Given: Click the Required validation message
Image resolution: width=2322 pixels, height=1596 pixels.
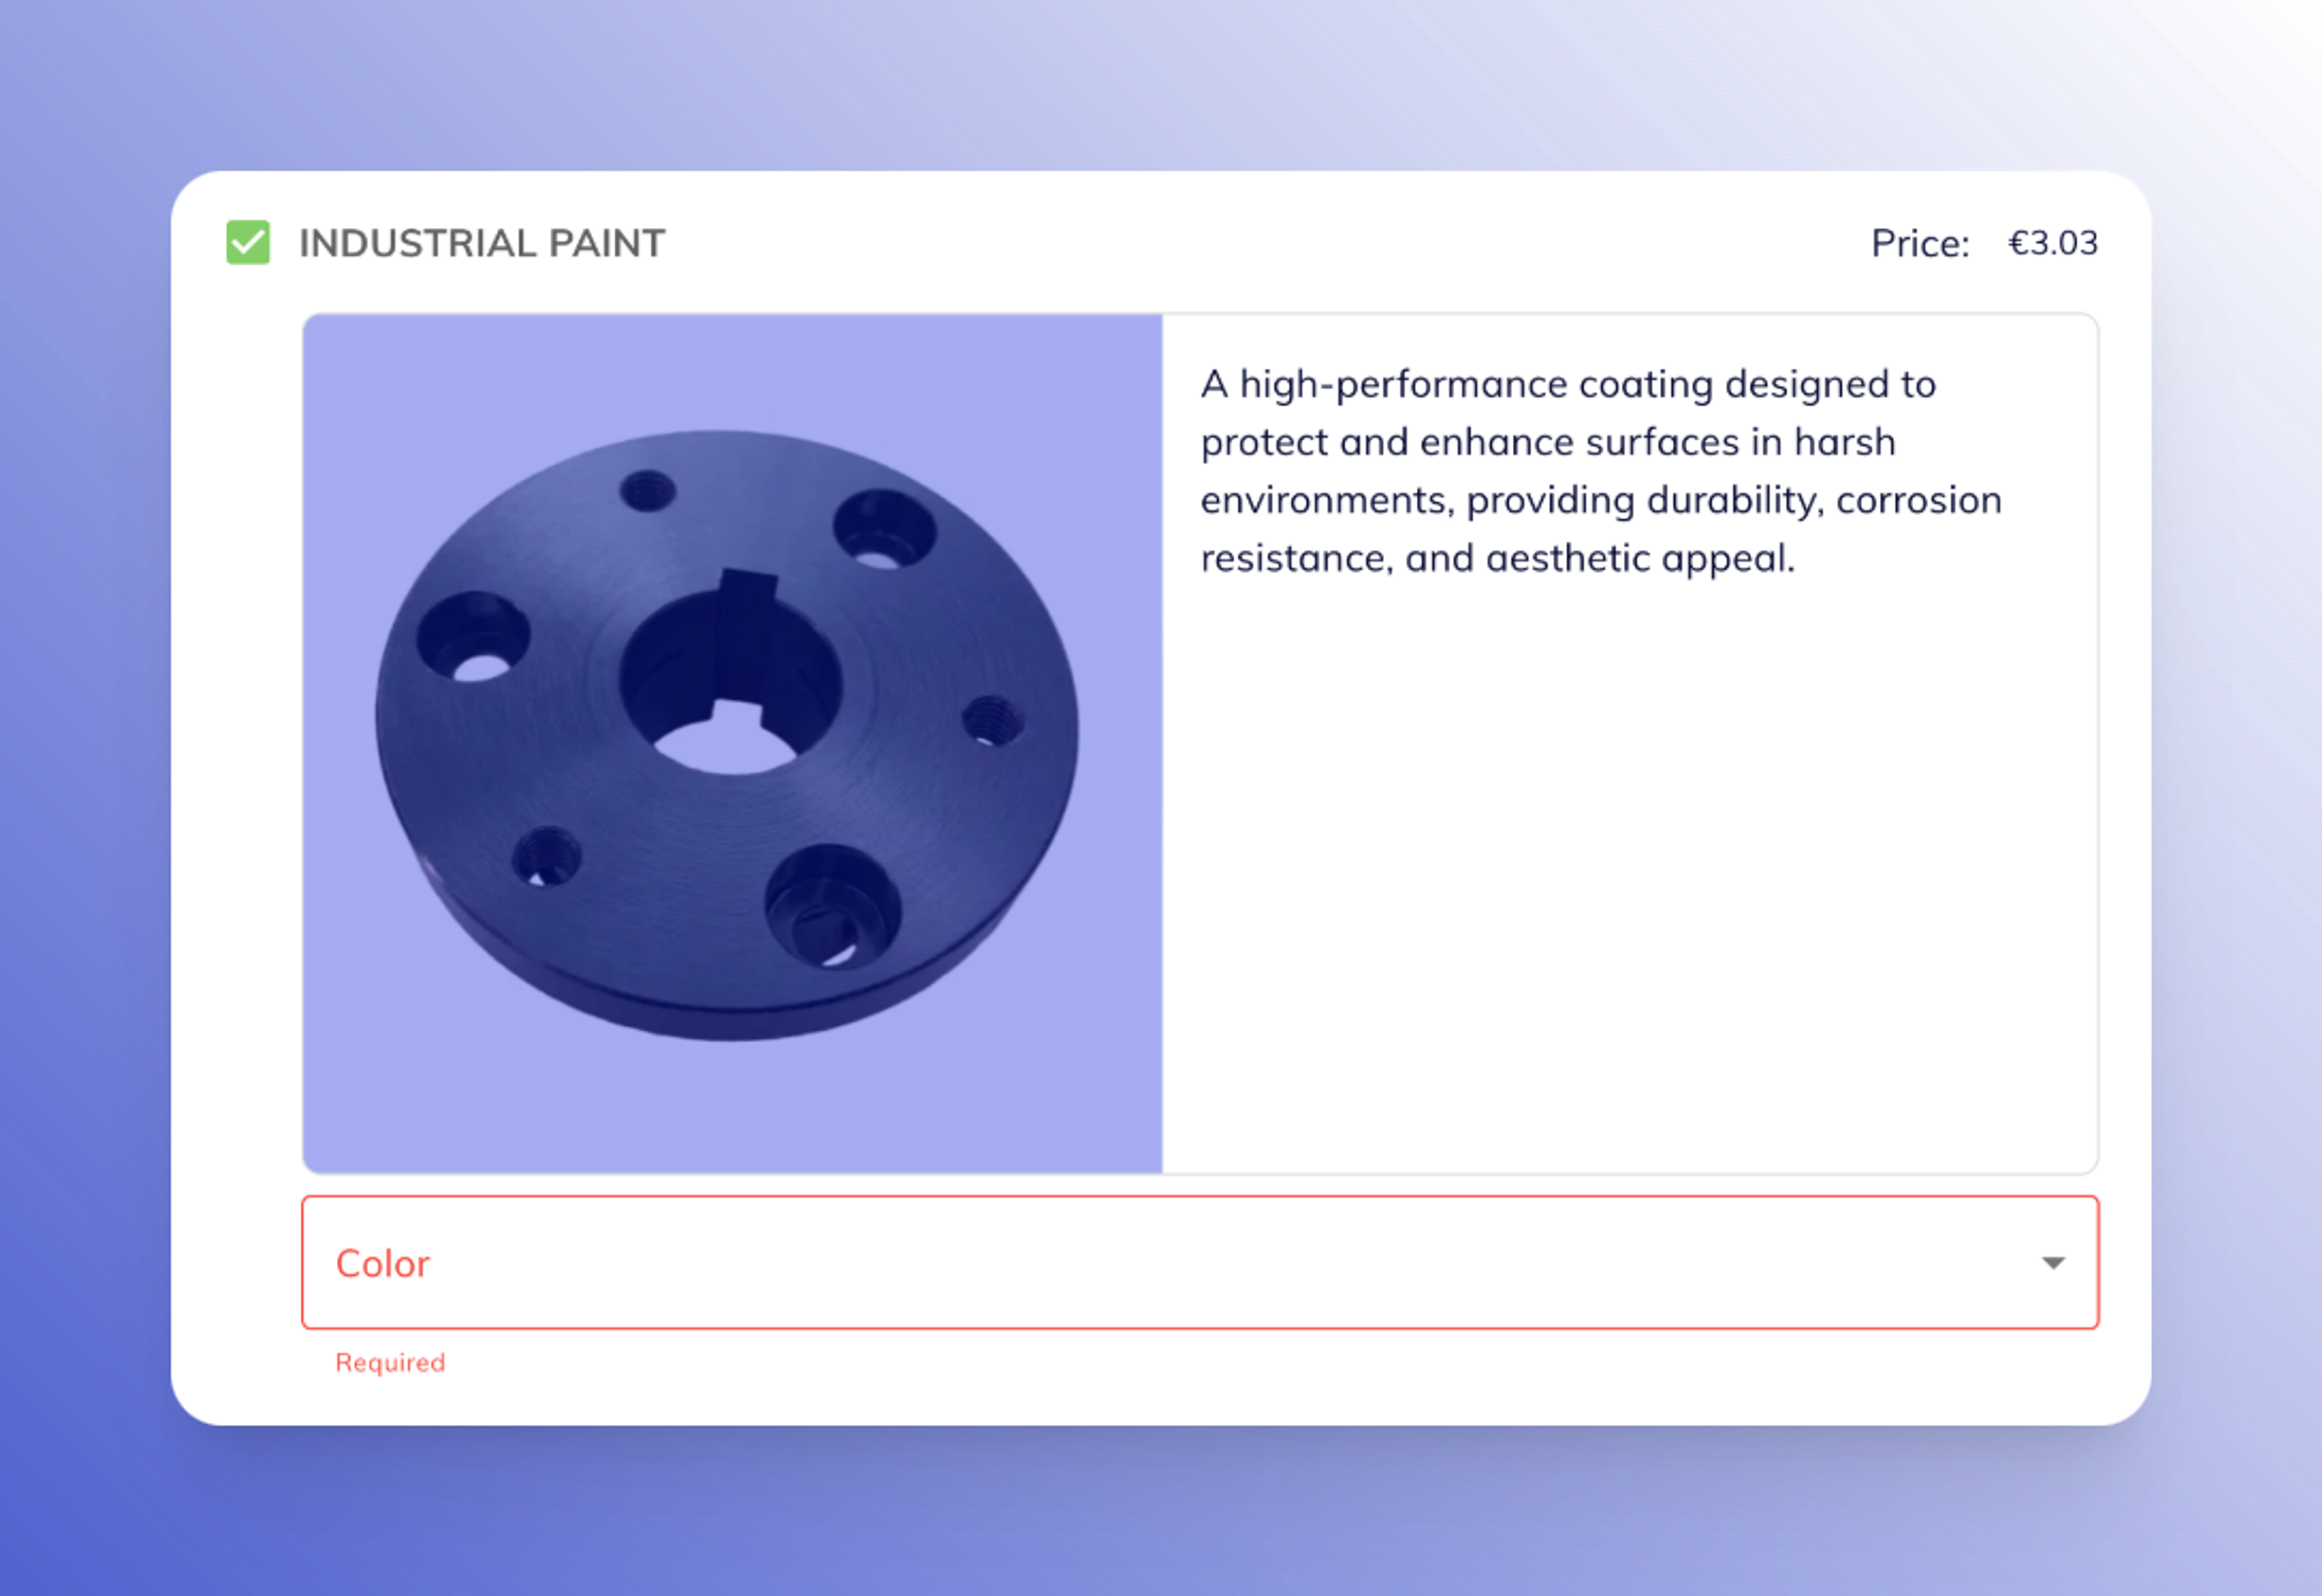Looking at the screenshot, I should click(x=390, y=1362).
